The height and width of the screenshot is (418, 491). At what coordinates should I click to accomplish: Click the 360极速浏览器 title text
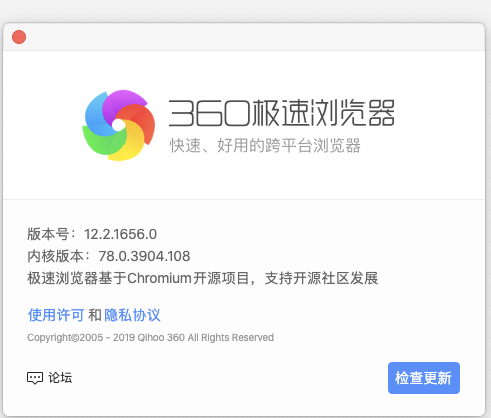tap(282, 113)
